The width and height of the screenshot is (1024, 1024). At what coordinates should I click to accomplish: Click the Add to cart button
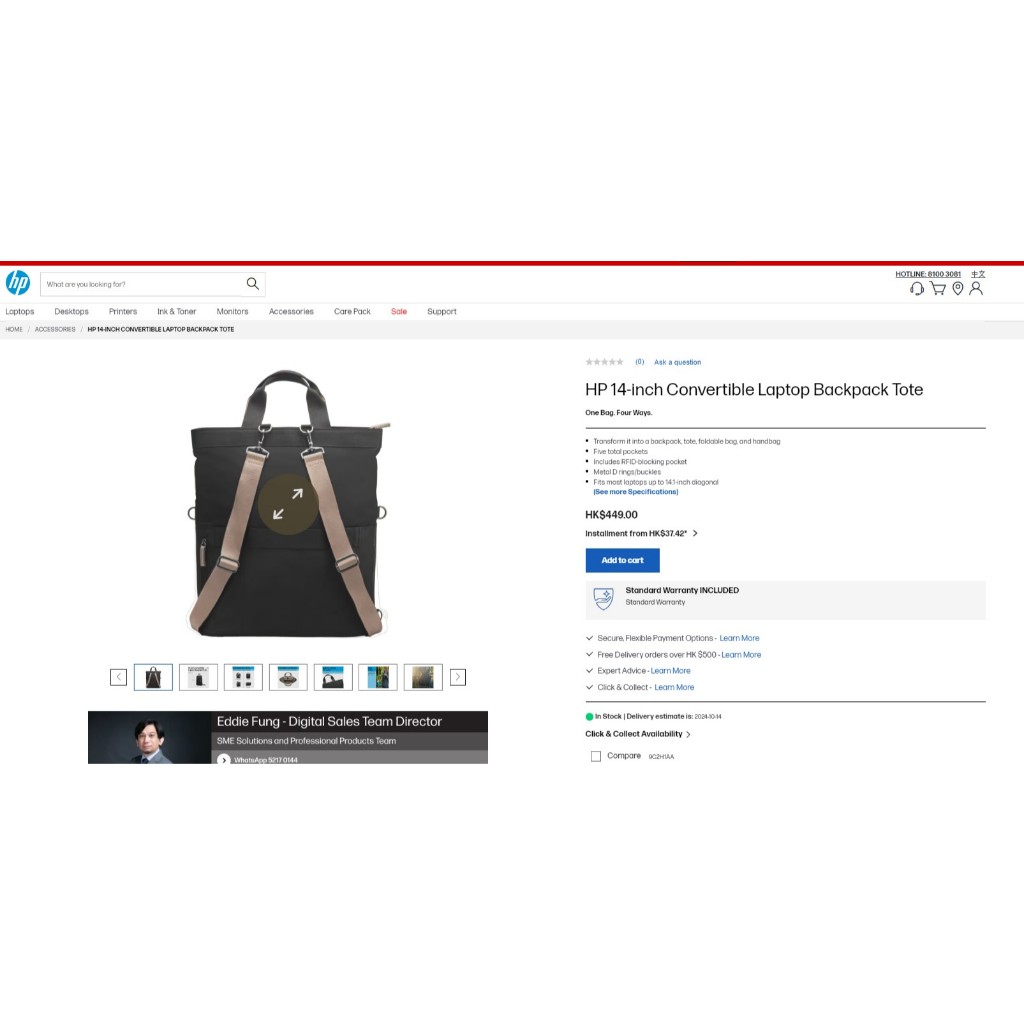(x=622, y=560)
